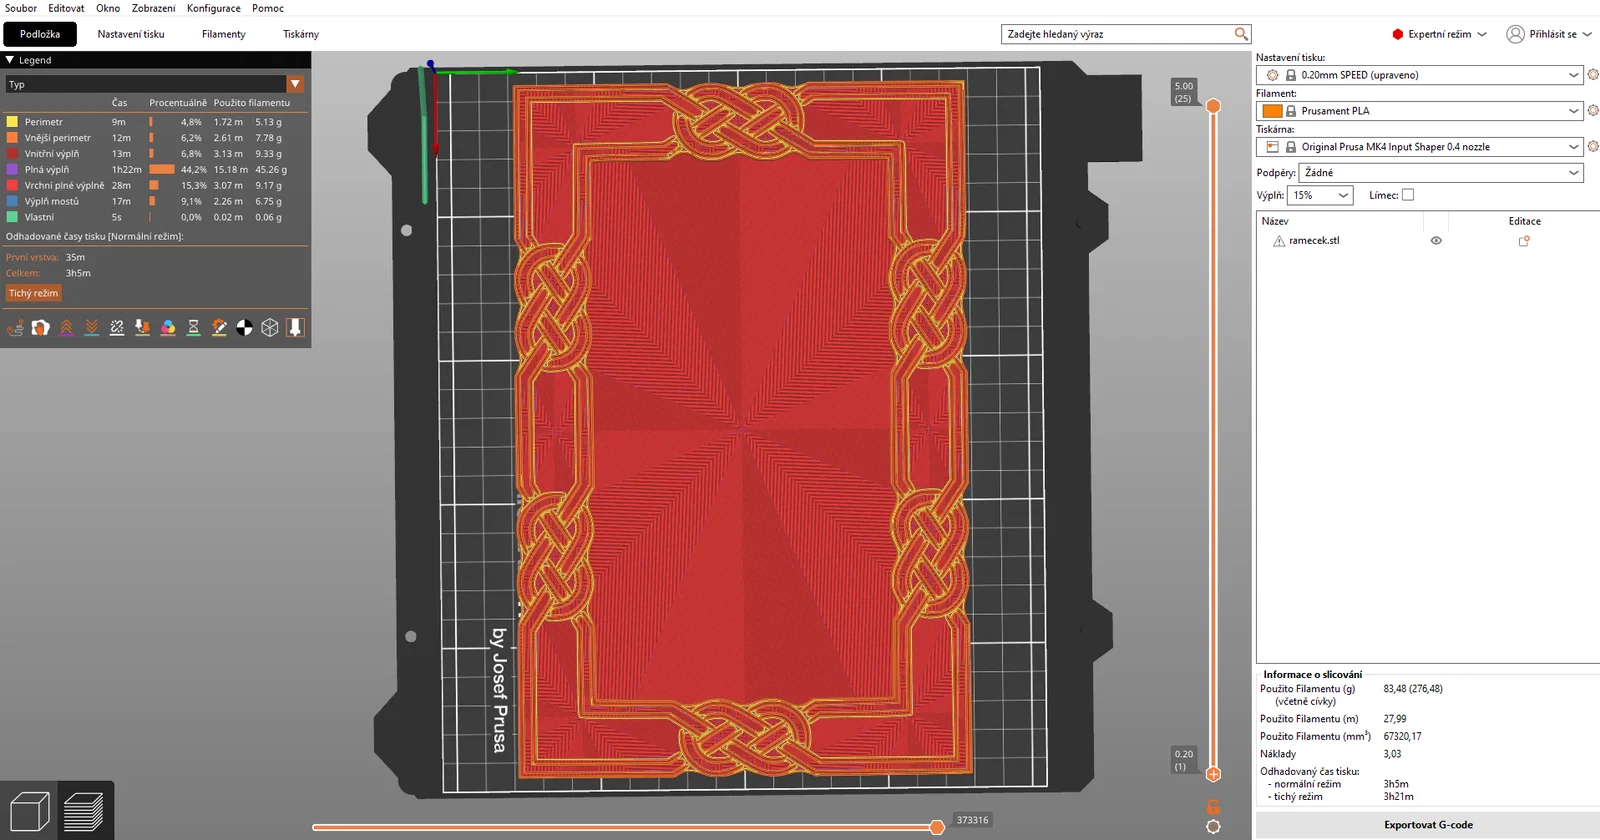Toggle pauses hourglass icon
This screenshot has height=840, width=1600.
(194, 327)
